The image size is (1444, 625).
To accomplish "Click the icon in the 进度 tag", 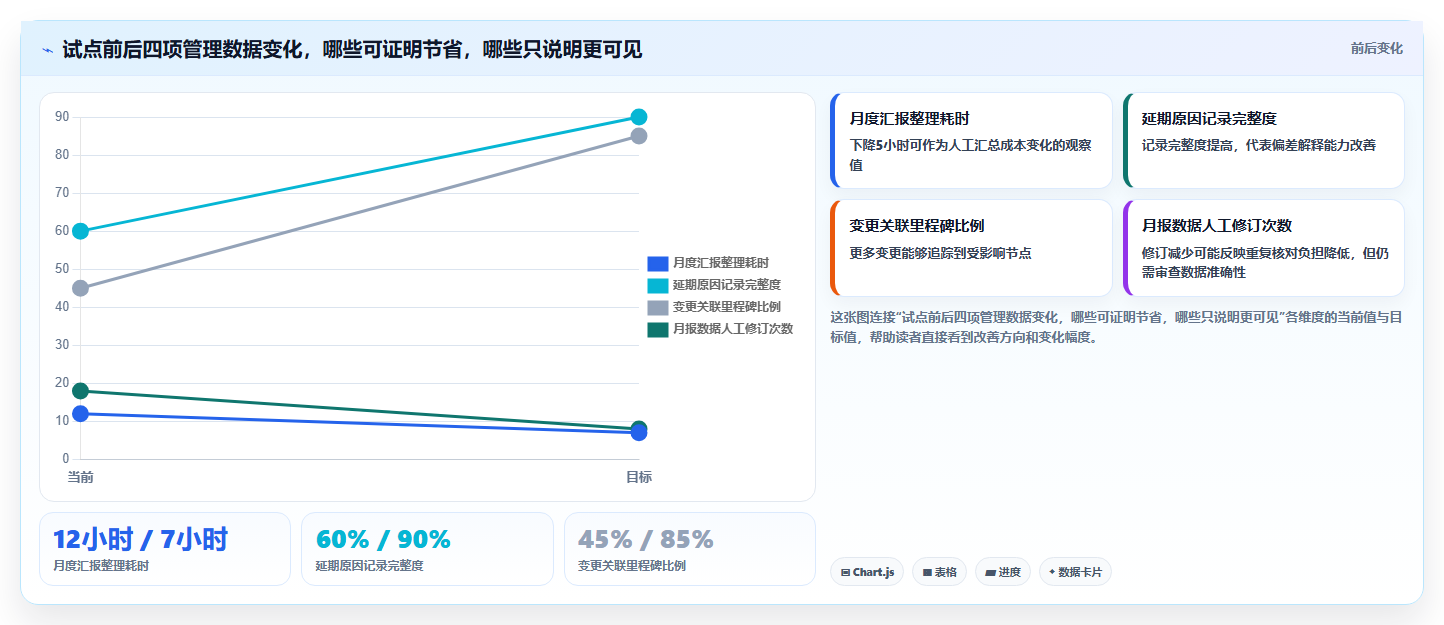I will coord(991,573).
